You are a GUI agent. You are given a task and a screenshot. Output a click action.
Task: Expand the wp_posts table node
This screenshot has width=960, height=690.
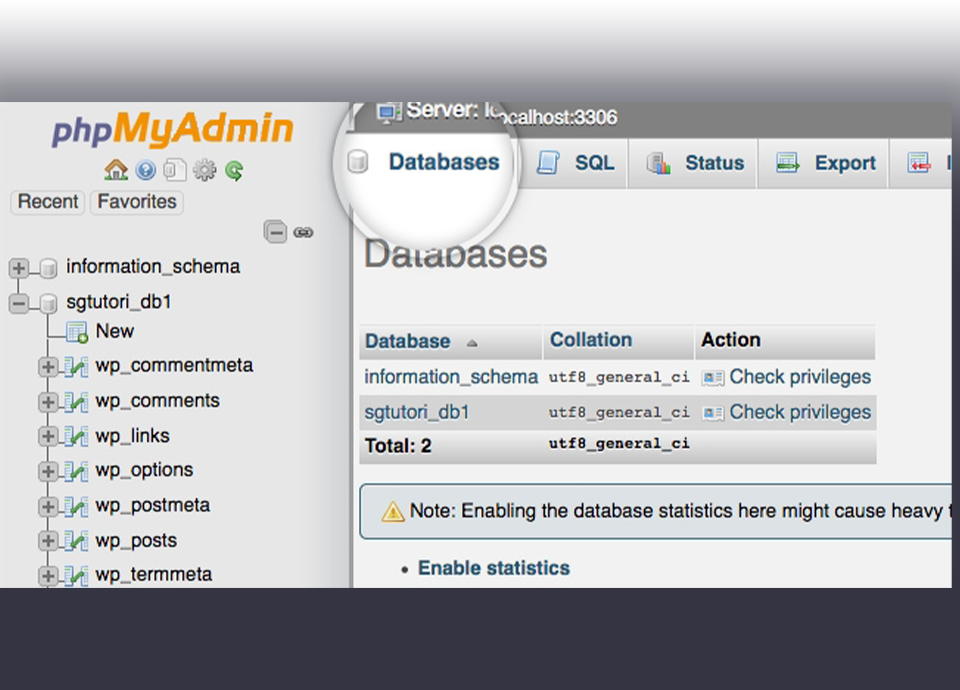(x=48, y=541)
